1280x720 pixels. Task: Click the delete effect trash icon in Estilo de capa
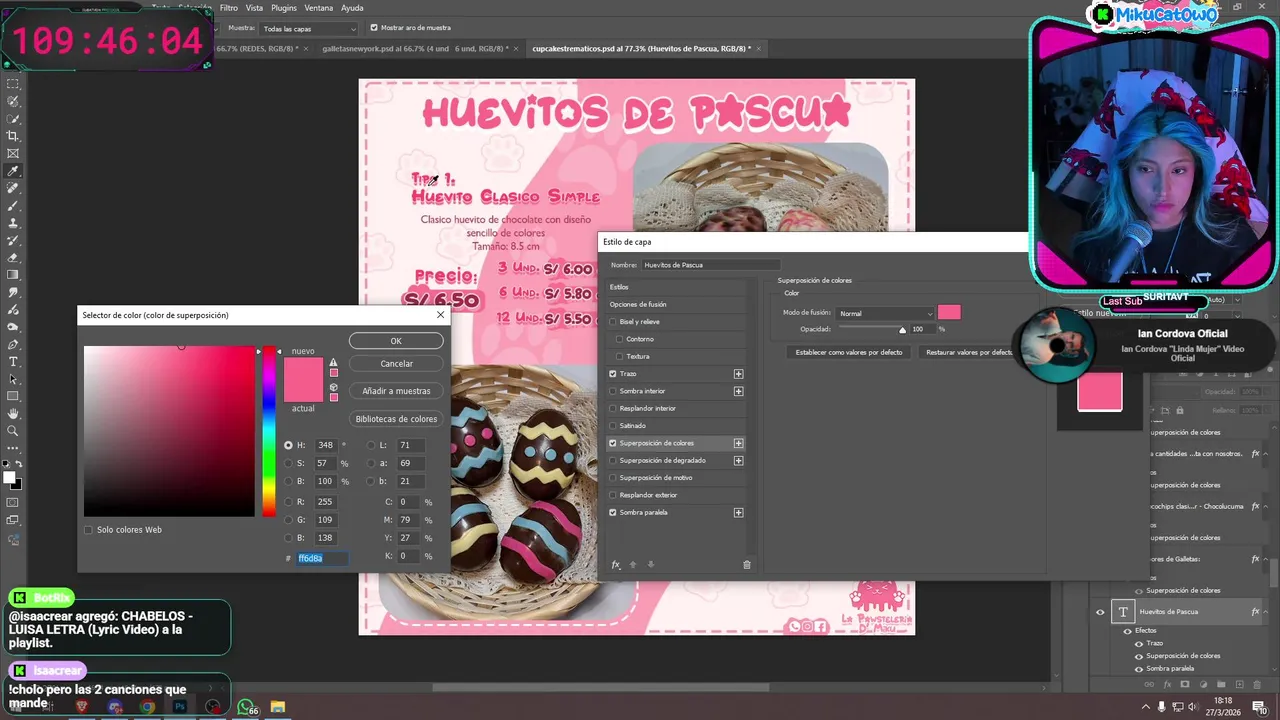coord(746,565)
